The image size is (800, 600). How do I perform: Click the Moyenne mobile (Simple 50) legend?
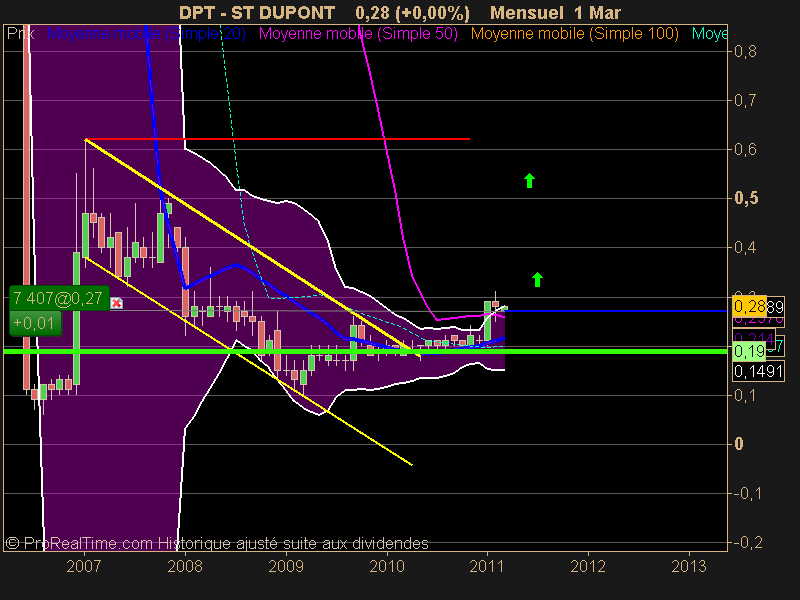358,34
